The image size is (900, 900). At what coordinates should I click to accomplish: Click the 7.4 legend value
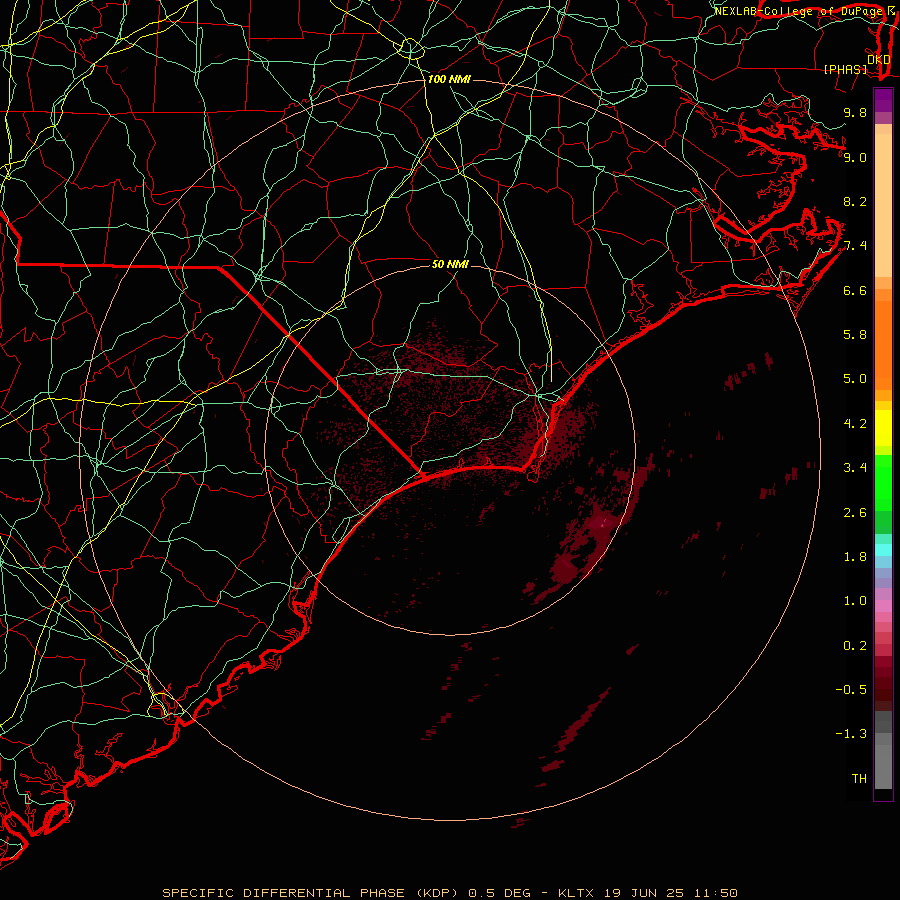pyautogui.click(x=855, y=246)
